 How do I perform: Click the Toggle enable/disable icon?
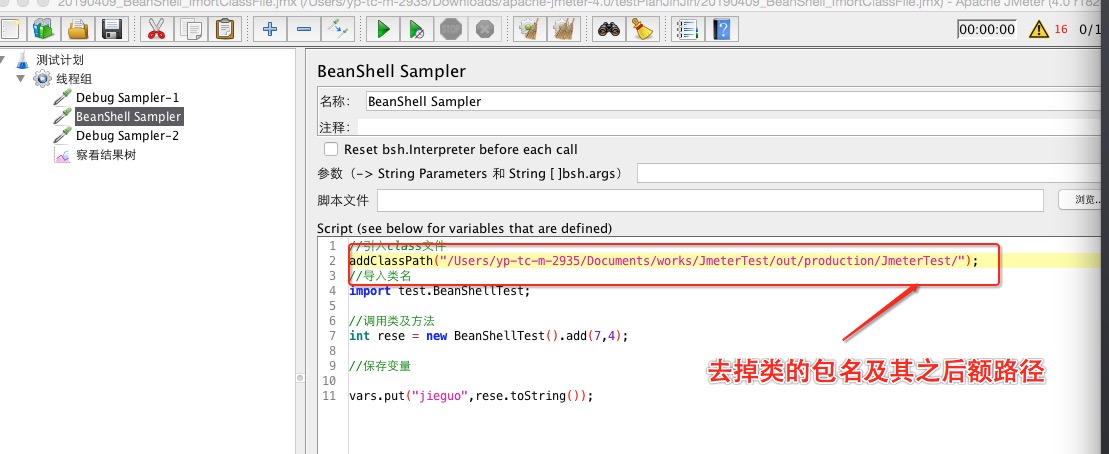click(x=337, y=29)
